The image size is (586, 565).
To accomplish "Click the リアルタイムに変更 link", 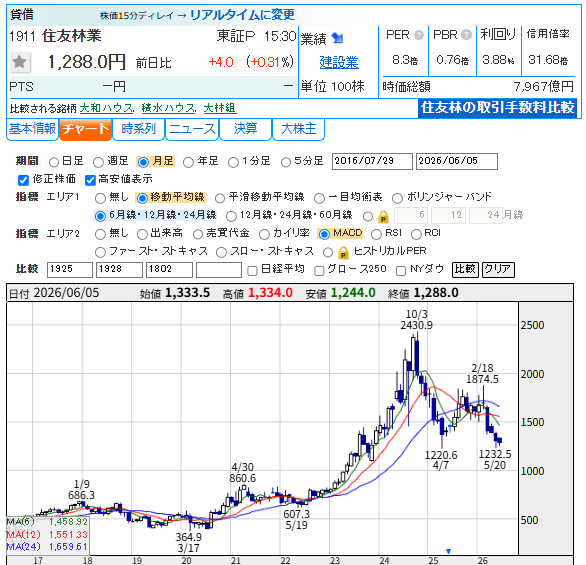I will coord(242,15).
